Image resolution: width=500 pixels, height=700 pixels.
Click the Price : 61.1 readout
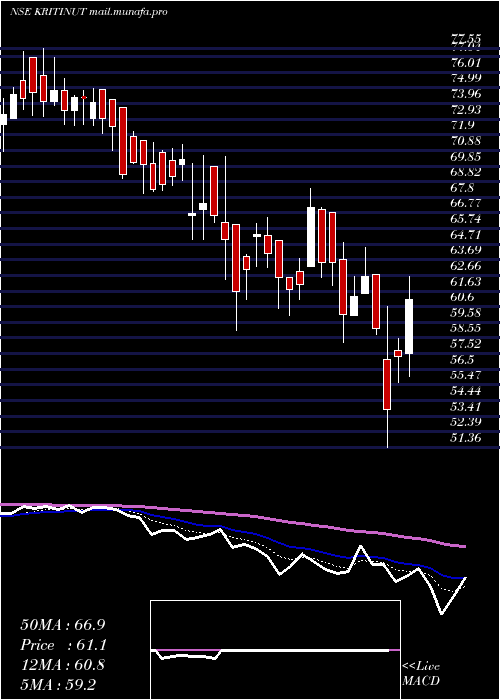63,645
